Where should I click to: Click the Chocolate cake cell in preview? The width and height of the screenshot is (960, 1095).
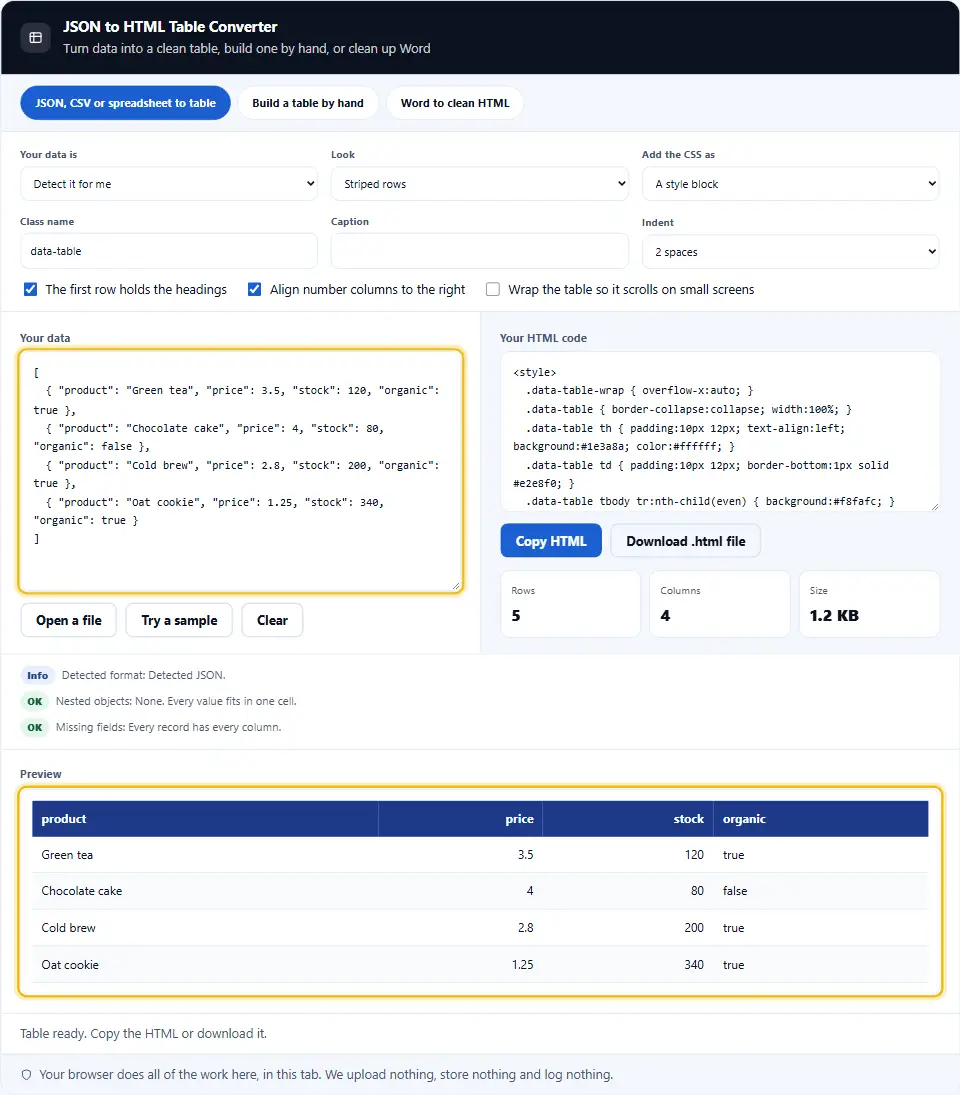205,891
